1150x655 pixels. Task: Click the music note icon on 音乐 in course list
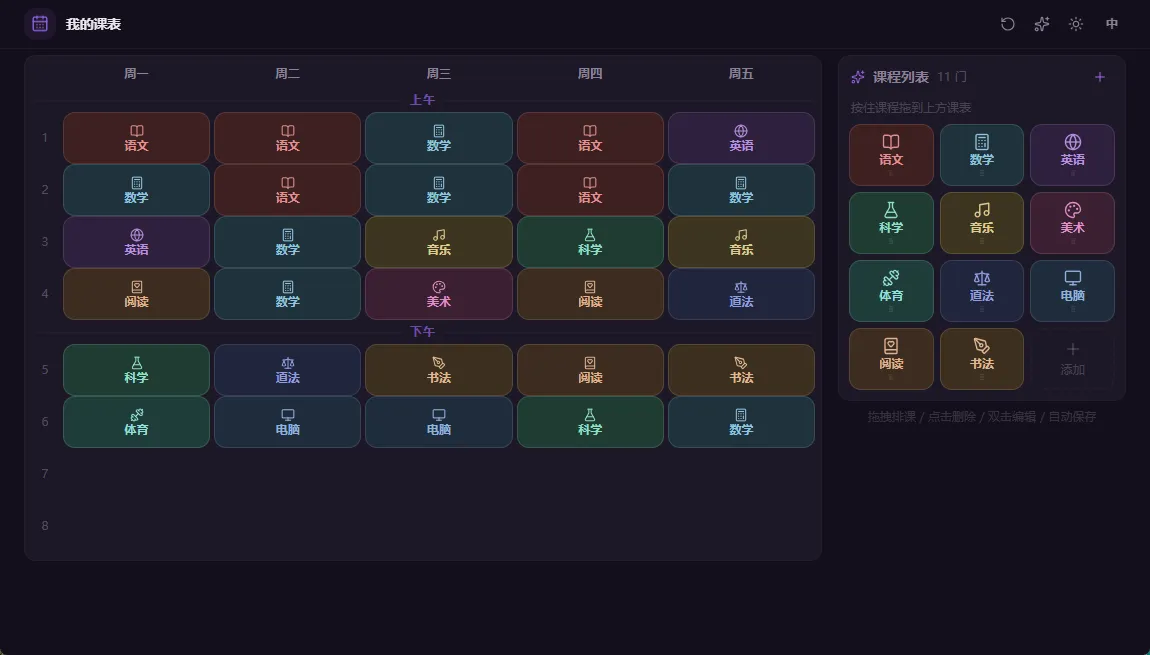[981, 211]
